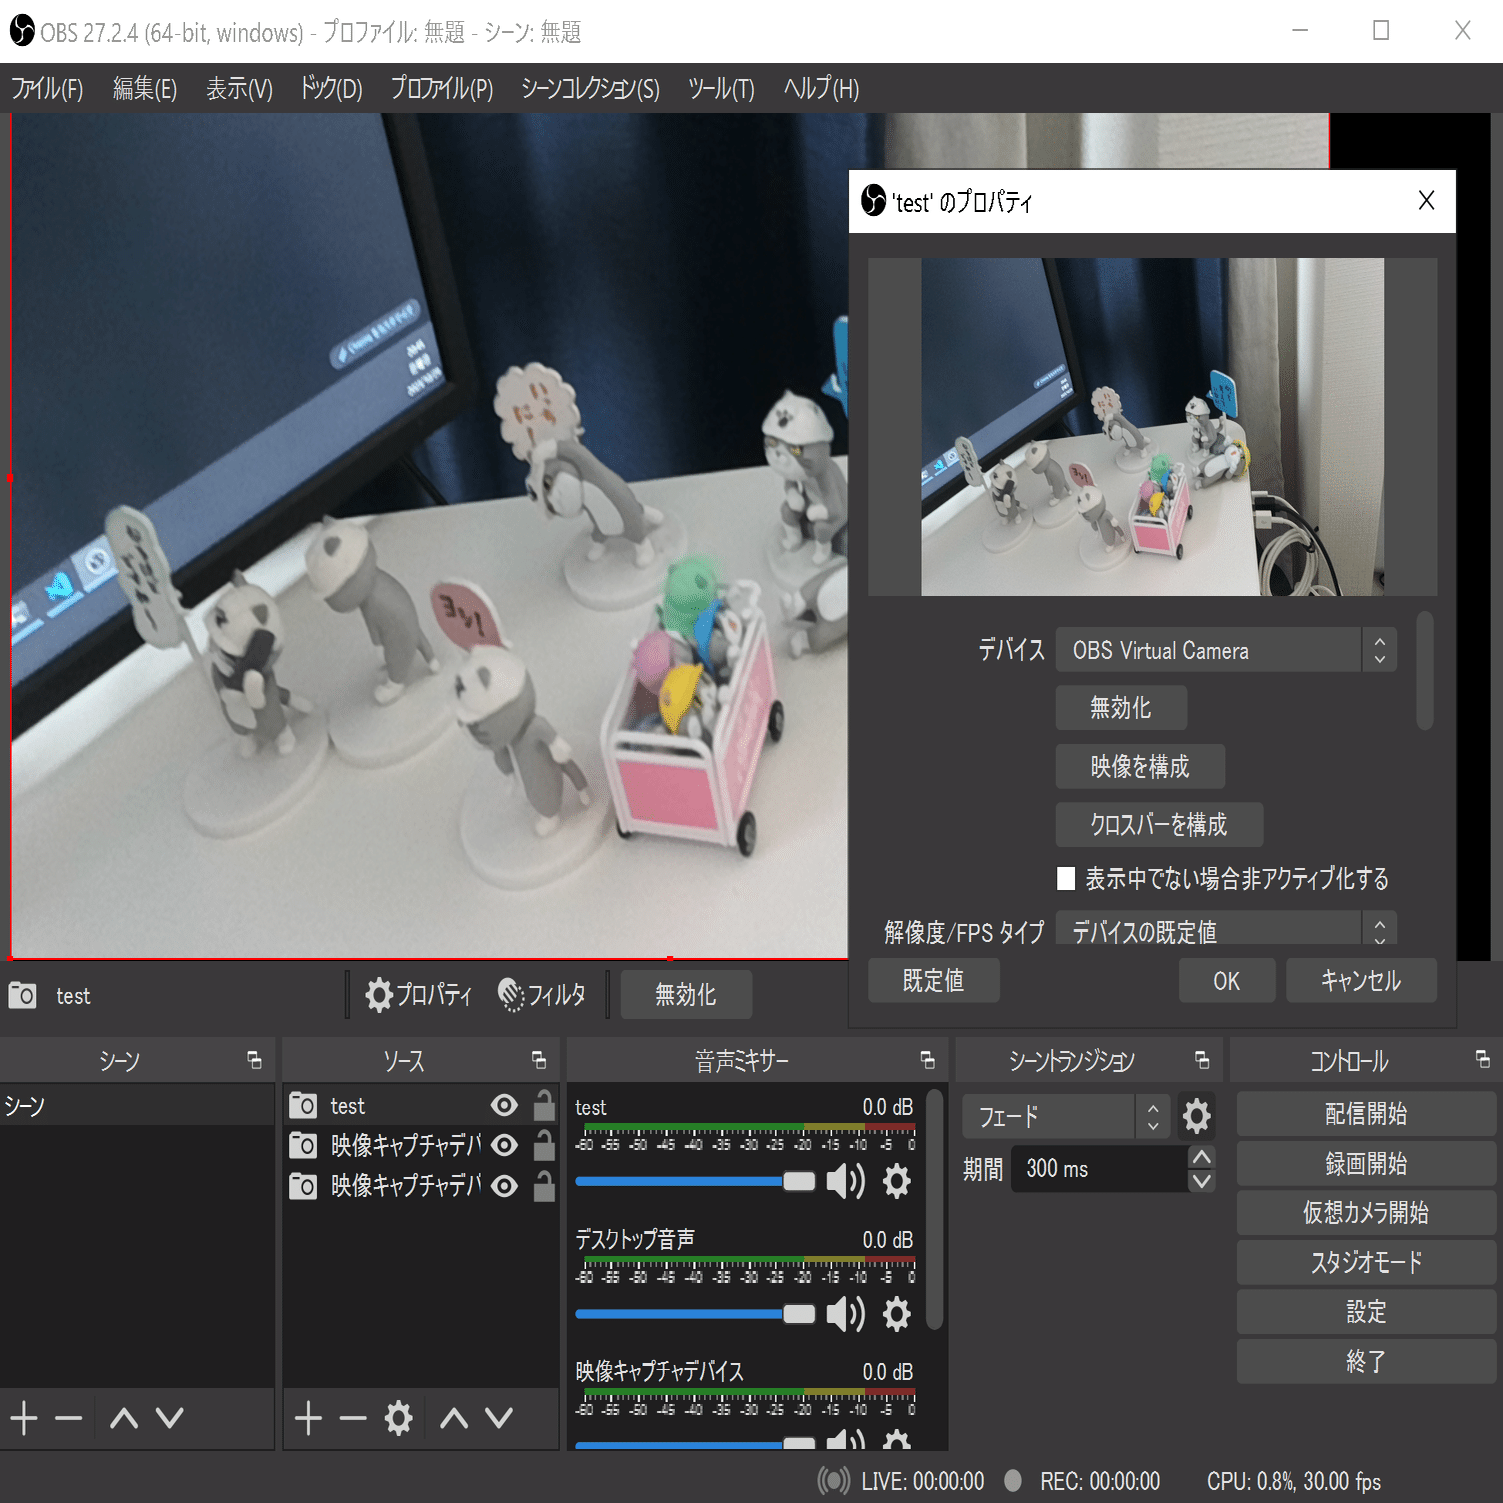Open the ツール menu

click(721, 89)
